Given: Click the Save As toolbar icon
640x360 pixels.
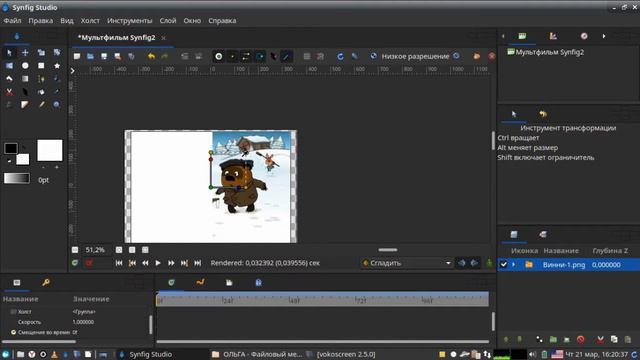Looking at the screenshot, I should [x=118, y=56].
